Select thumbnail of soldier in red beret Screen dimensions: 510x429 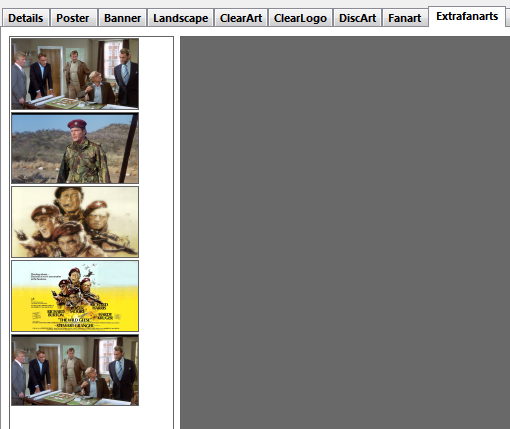pyautogui.click(x=75, y=148)
